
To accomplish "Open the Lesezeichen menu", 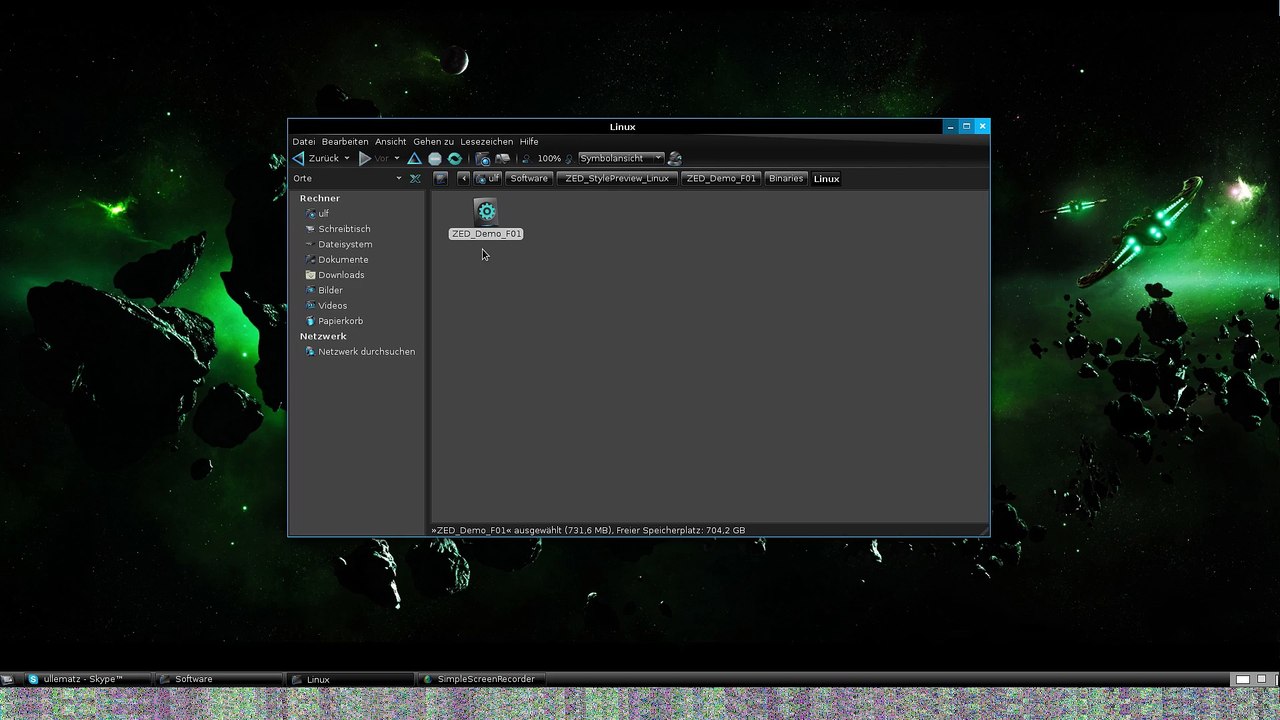I will (x=486, y=142).
